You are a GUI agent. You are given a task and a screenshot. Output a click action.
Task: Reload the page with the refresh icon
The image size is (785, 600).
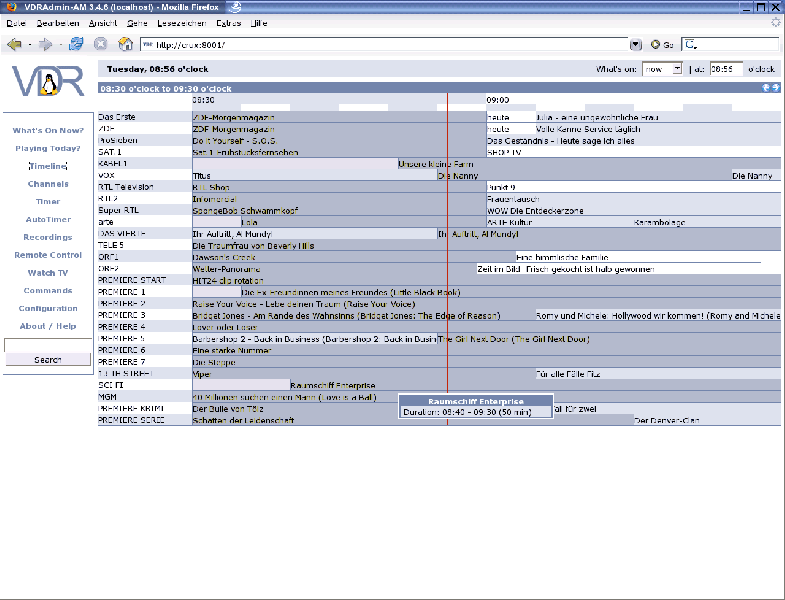(x=76, y=44)
